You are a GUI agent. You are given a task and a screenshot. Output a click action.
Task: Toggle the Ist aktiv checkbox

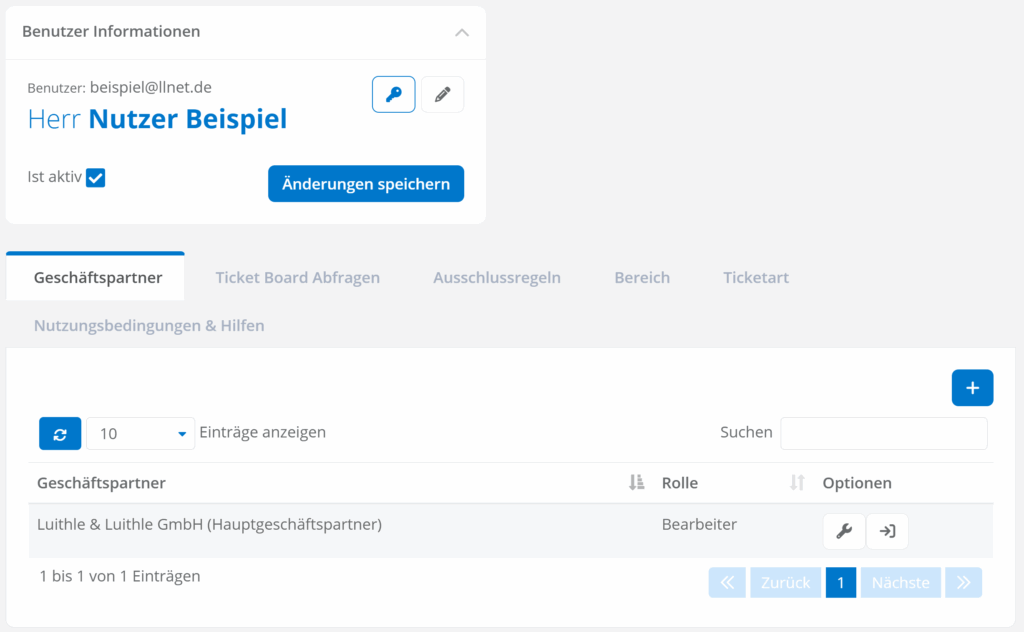click(96, 178)
